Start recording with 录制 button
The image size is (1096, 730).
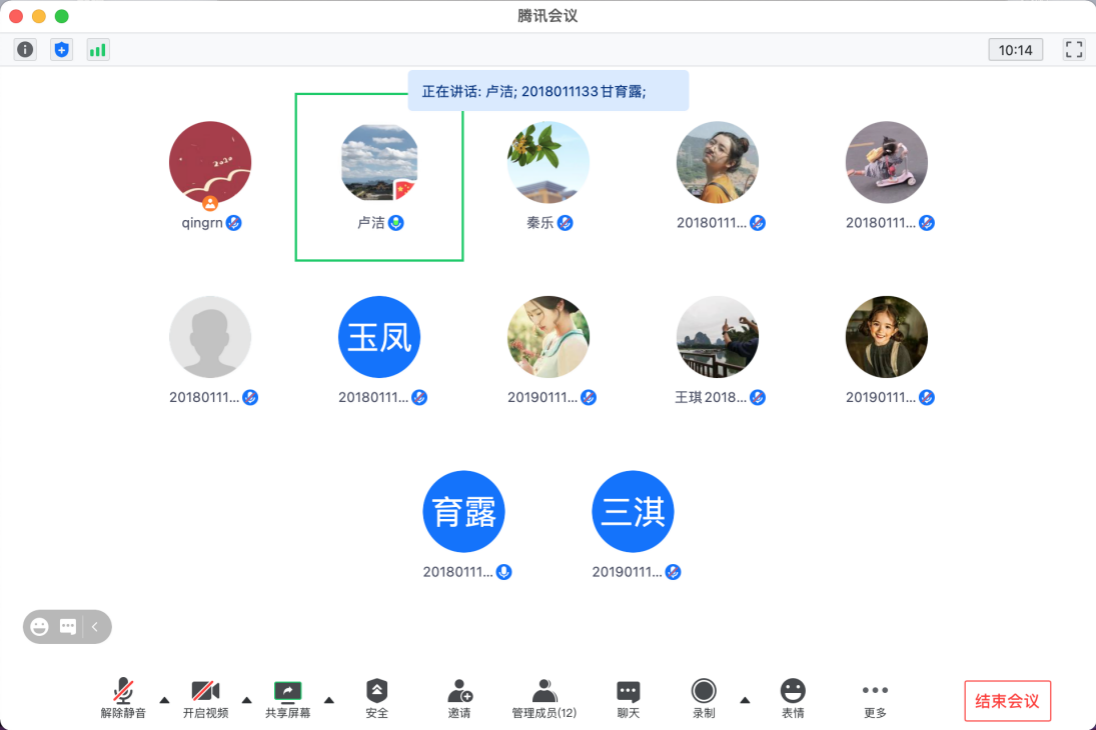click(704, 698)
